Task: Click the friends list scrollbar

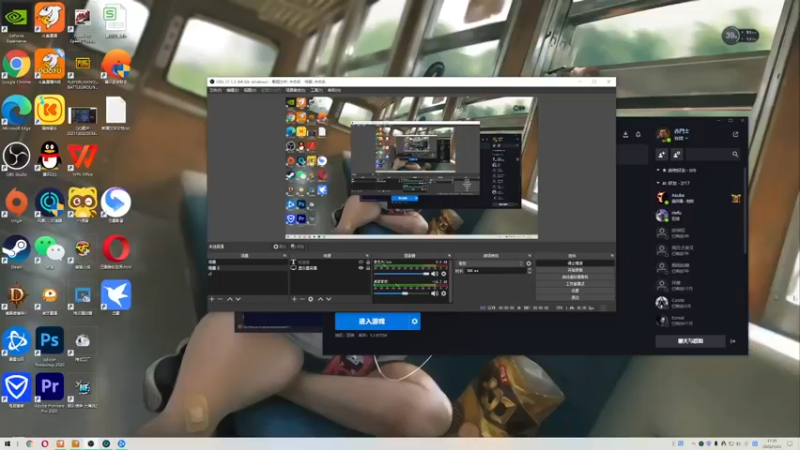Action: [x=744, y=209]
